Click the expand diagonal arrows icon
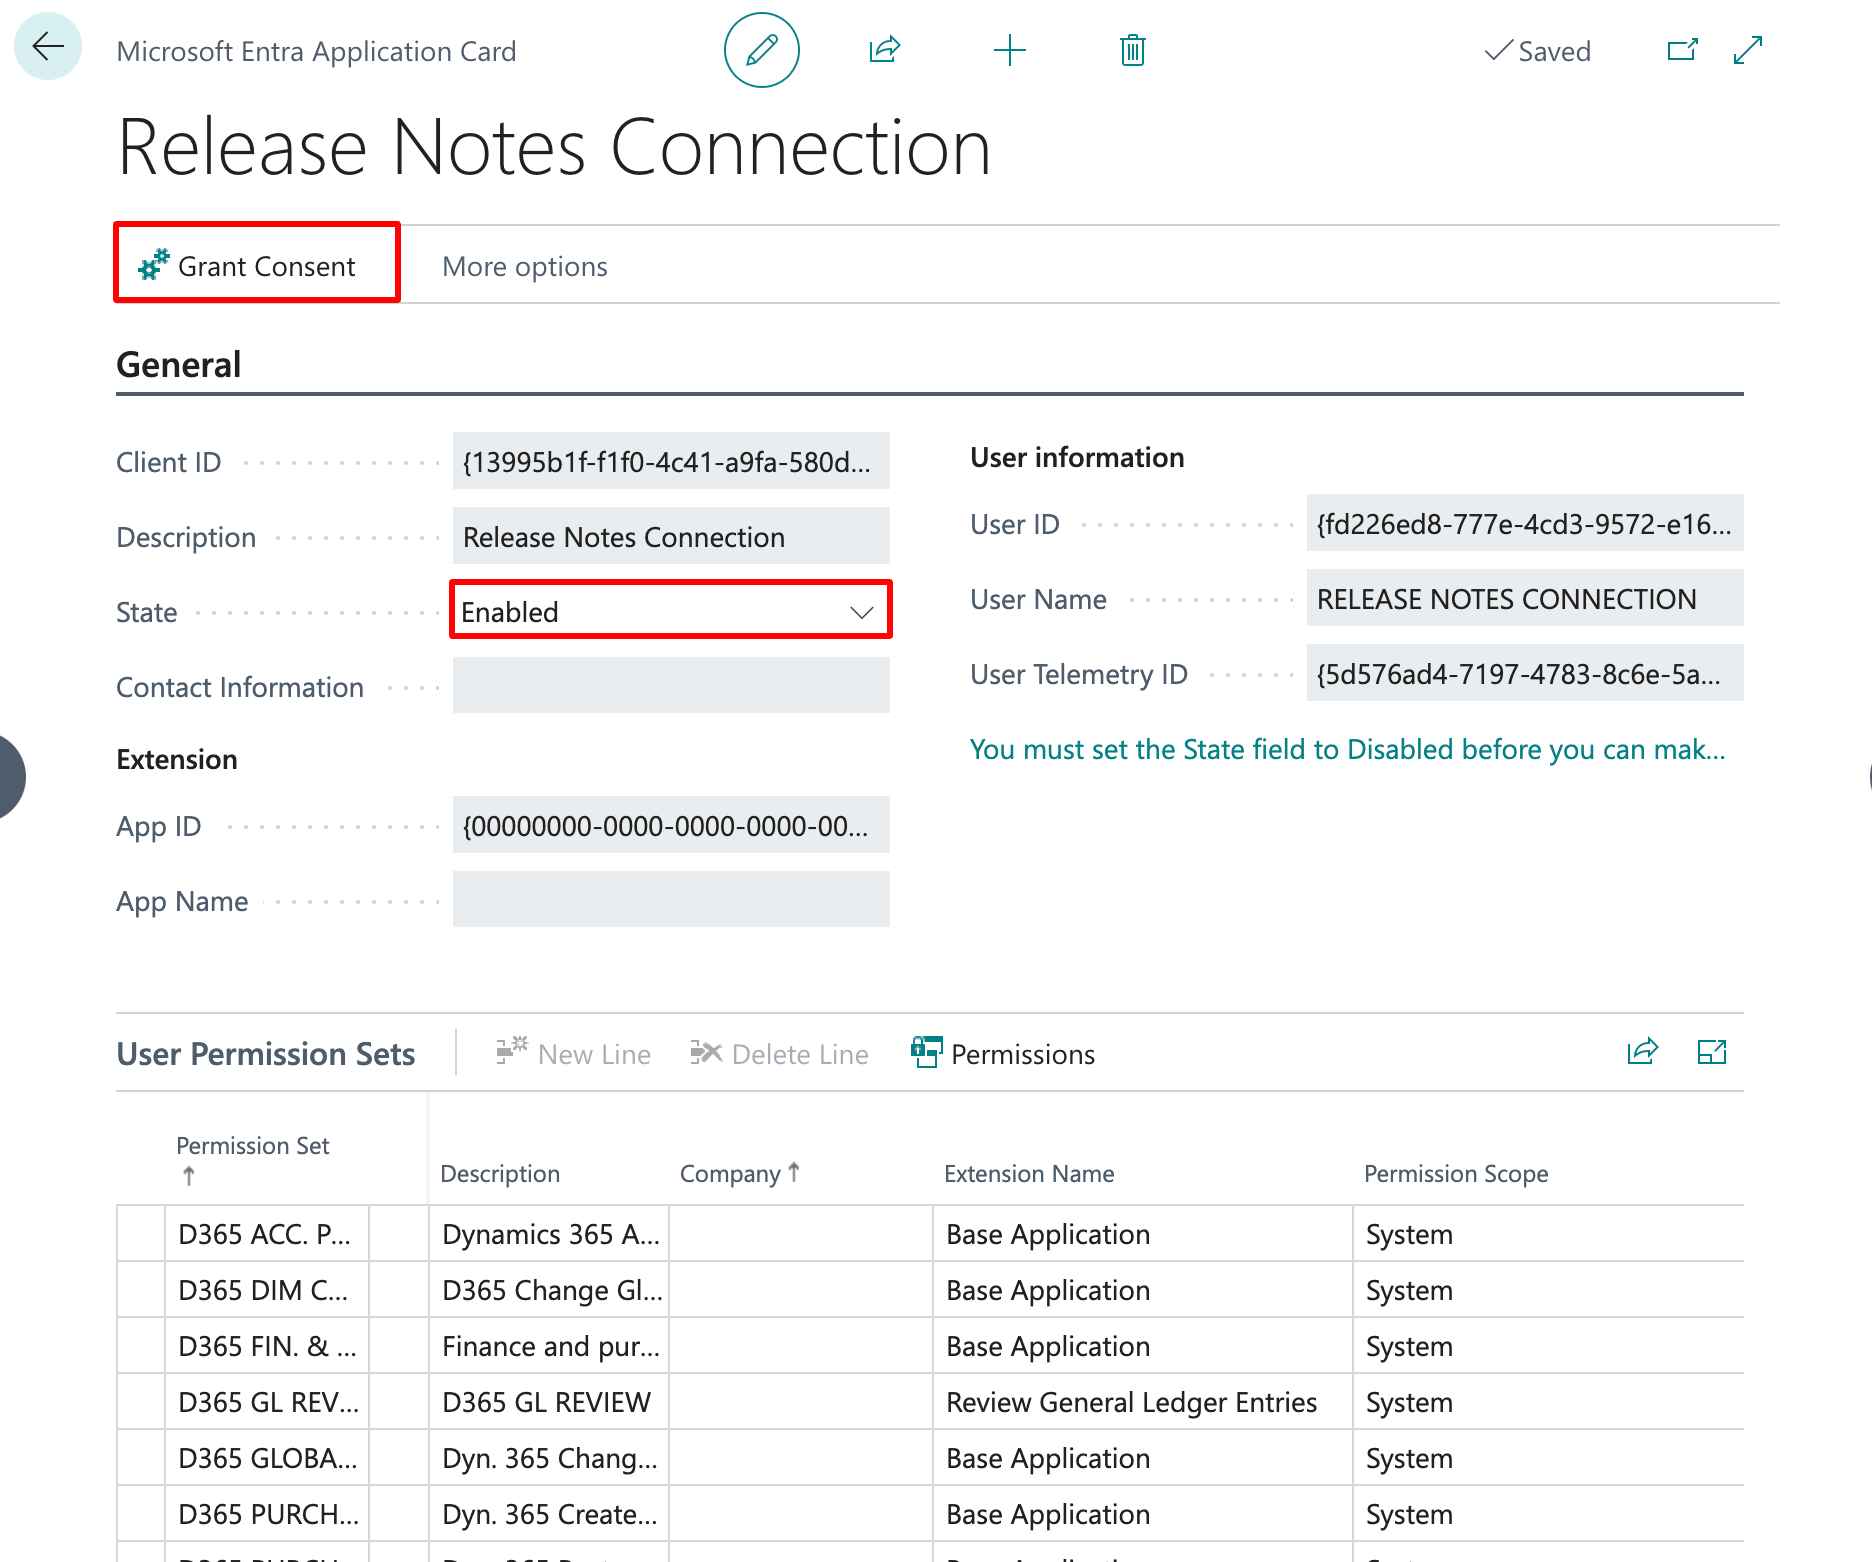This screenshot has height=1562, width=1872. [1747, 50]
